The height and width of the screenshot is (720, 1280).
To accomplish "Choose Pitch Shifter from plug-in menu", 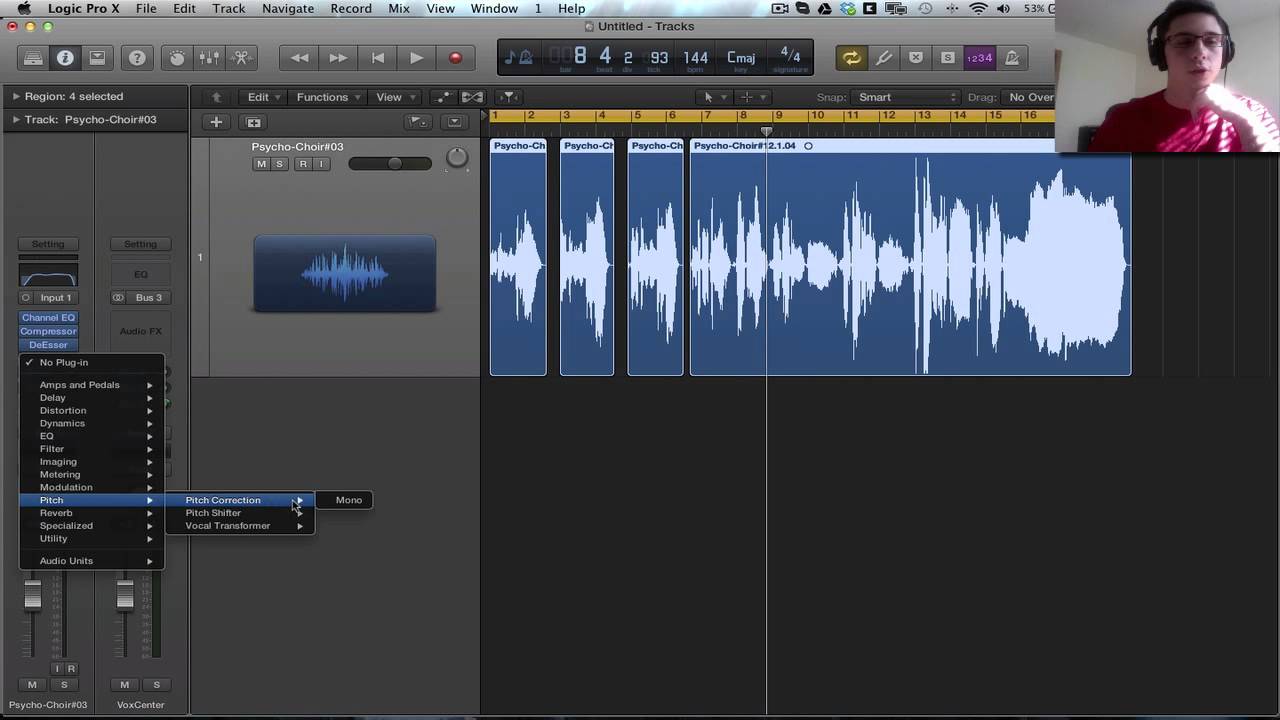I will 213,513.
